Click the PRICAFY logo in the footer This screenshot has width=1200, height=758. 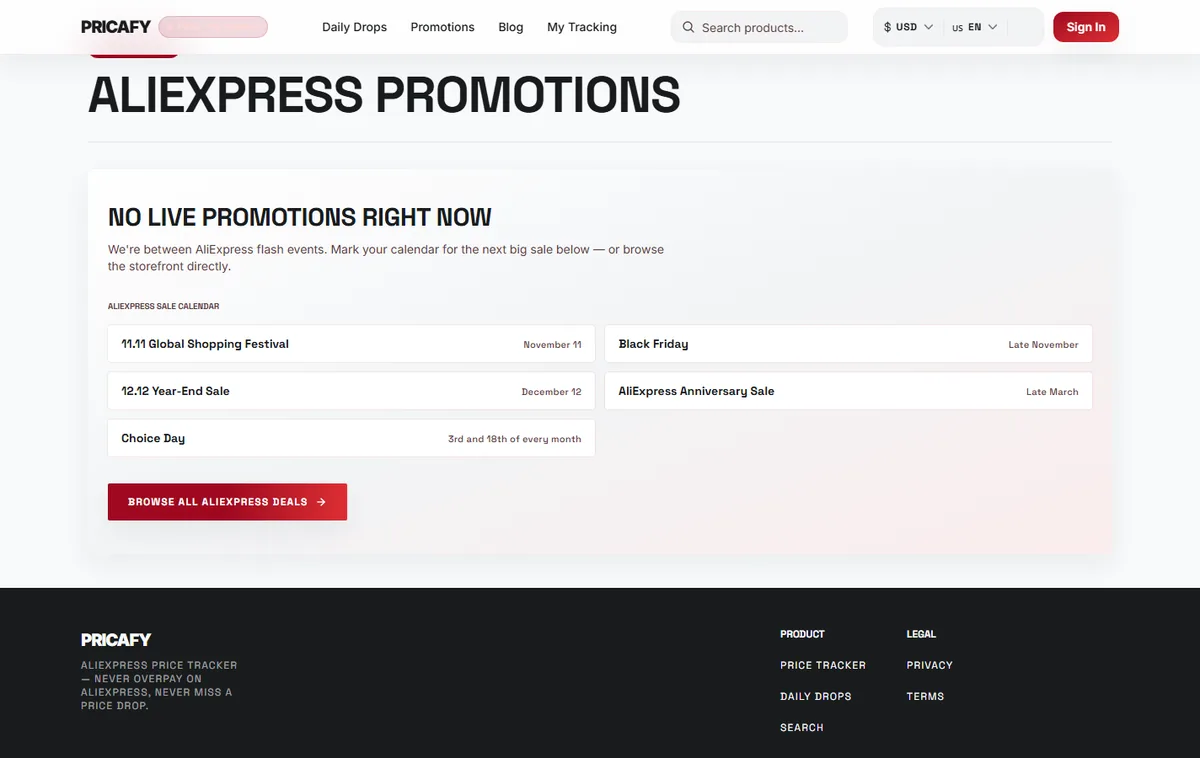116,640
